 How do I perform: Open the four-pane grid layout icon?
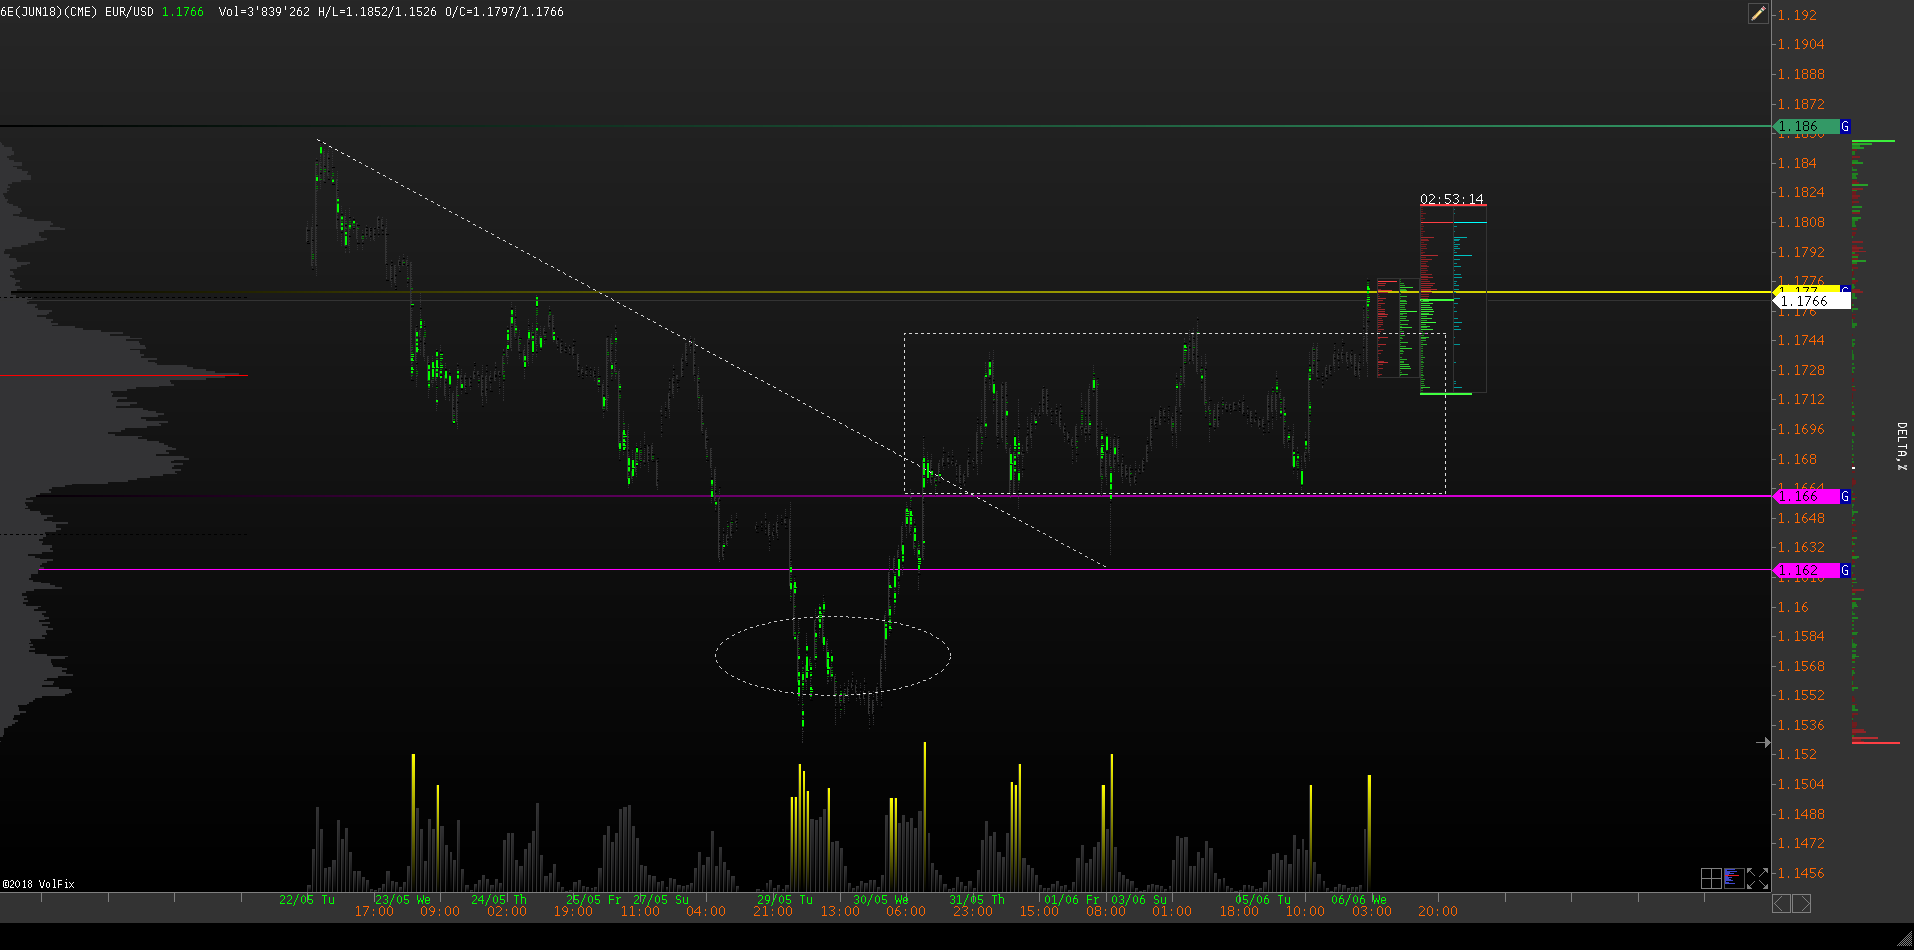point(1711,878)
